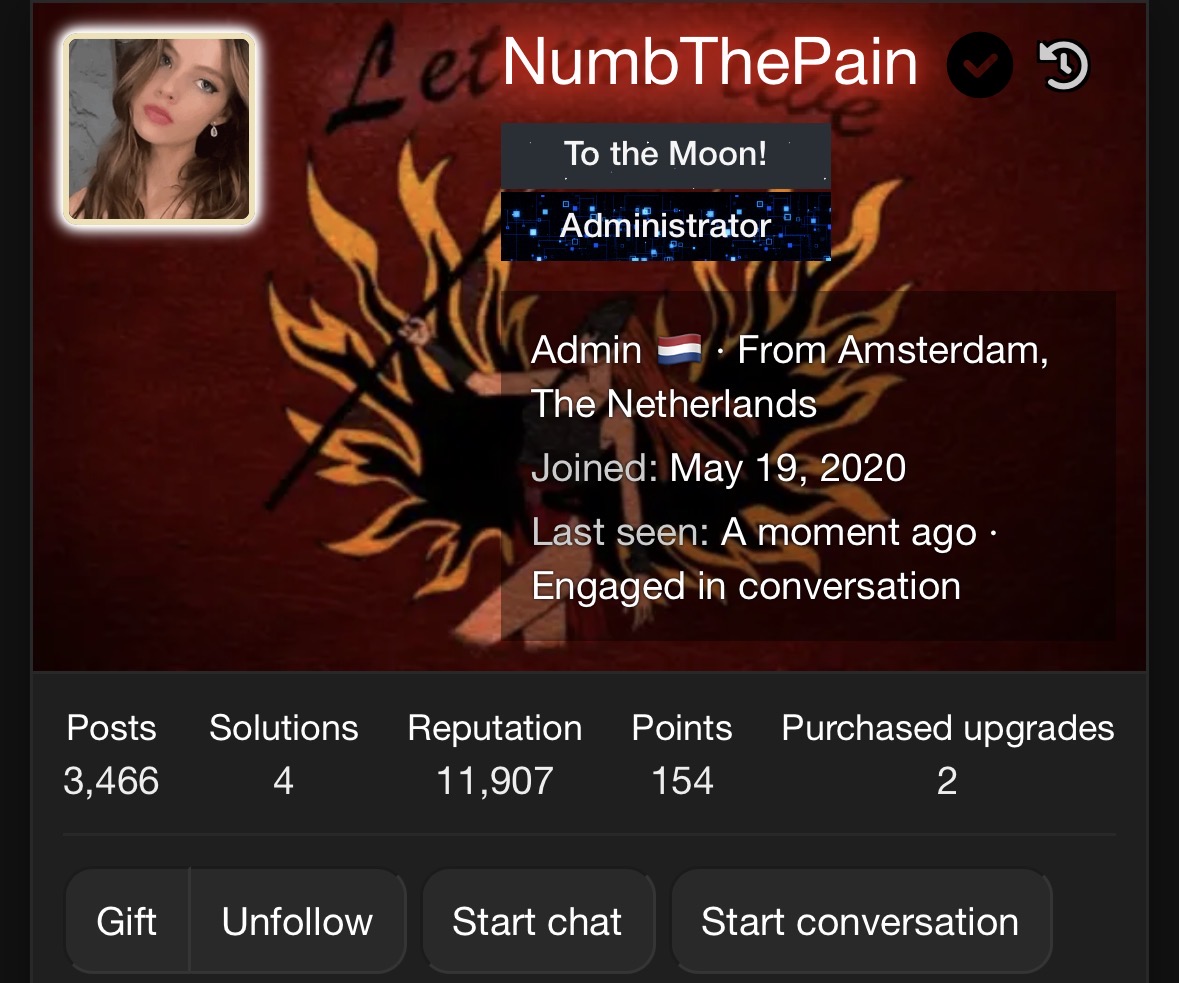Open username history clock icon

1063,65
